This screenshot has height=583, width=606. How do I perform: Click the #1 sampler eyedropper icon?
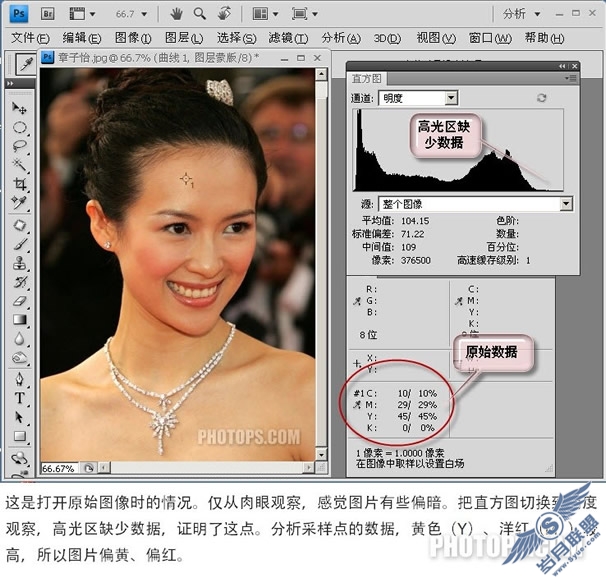[357, 405]
